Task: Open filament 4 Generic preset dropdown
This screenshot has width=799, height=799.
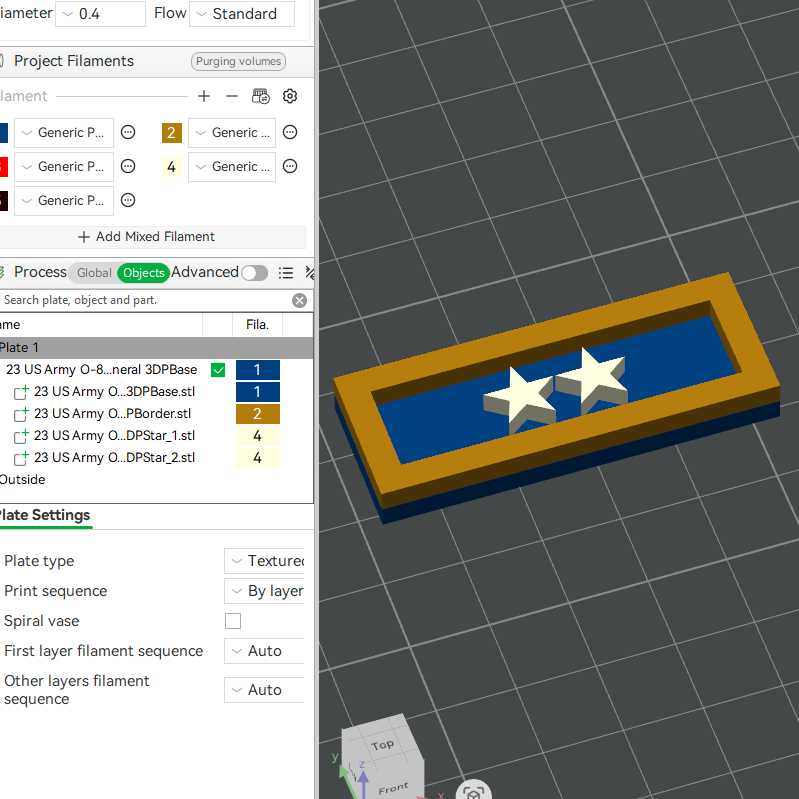Action: pos(232,167)
